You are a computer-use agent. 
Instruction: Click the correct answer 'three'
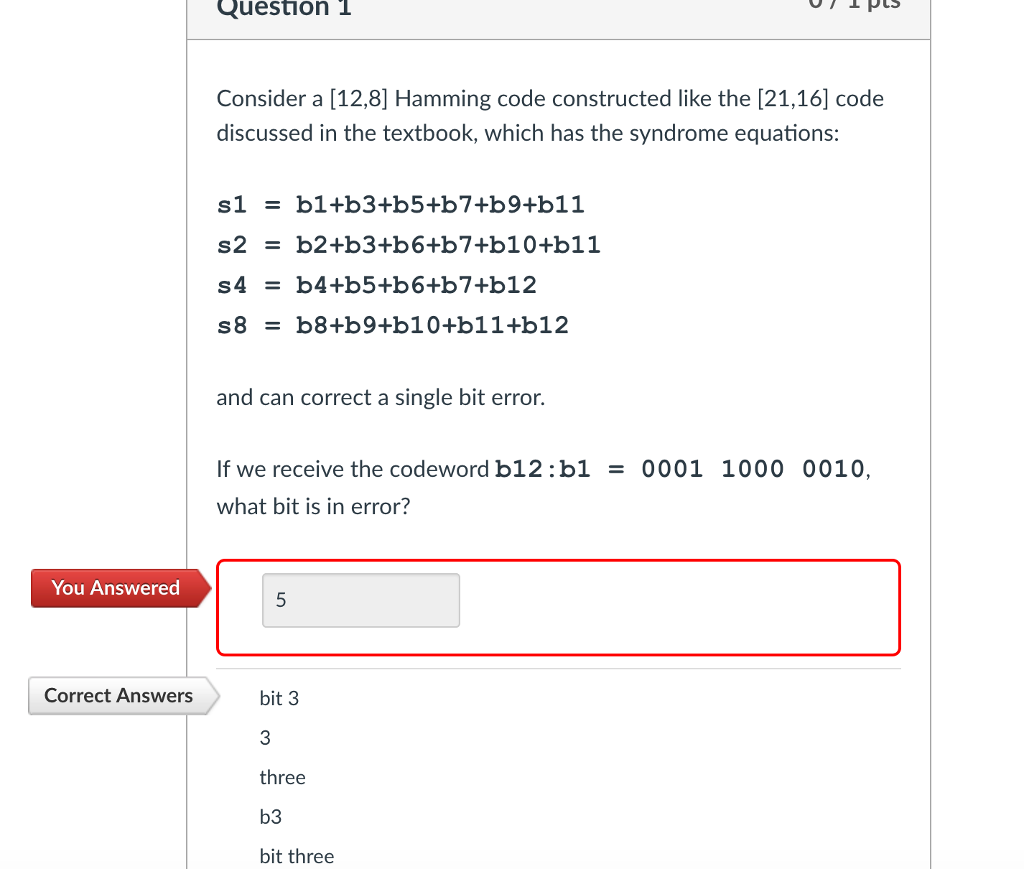tap(282, 778)
